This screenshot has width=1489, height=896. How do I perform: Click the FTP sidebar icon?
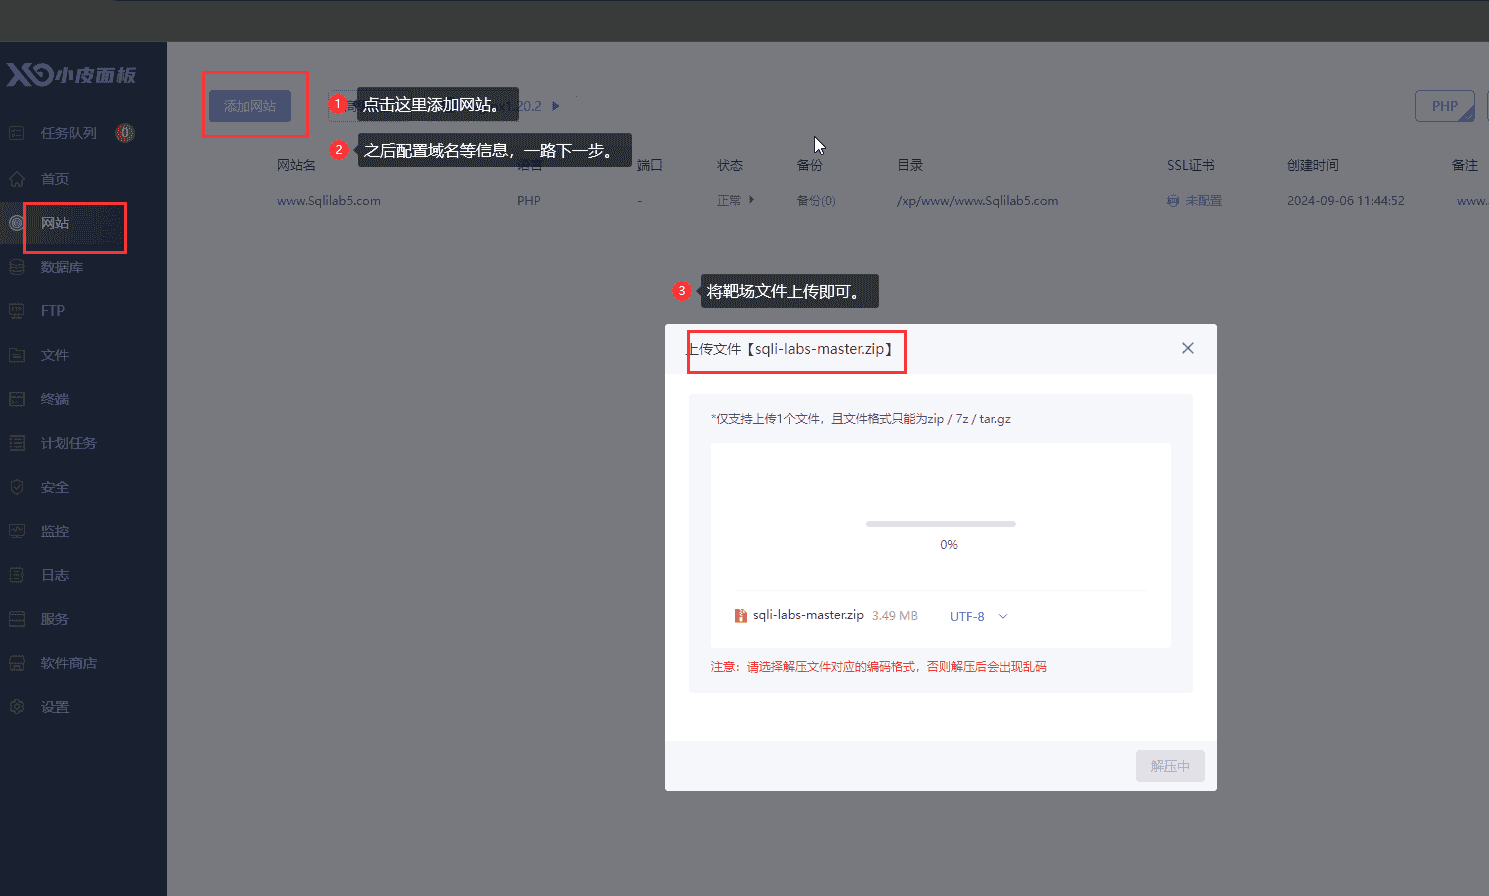pos(17,311)
